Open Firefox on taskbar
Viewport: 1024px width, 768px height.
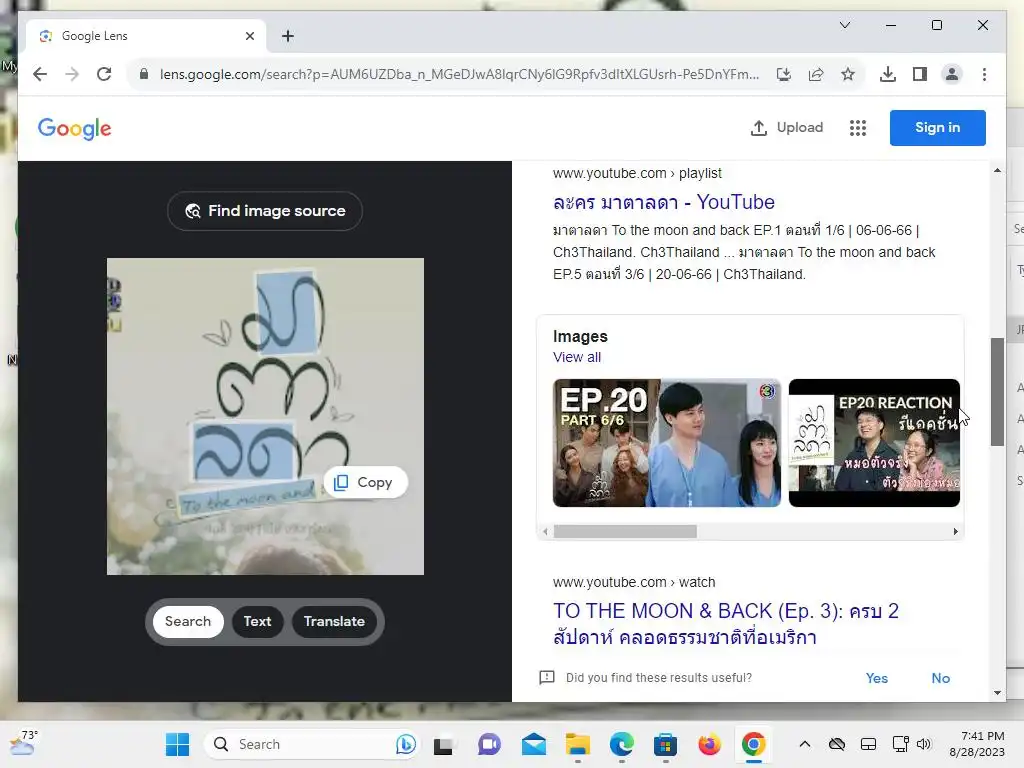click(709, 744)
